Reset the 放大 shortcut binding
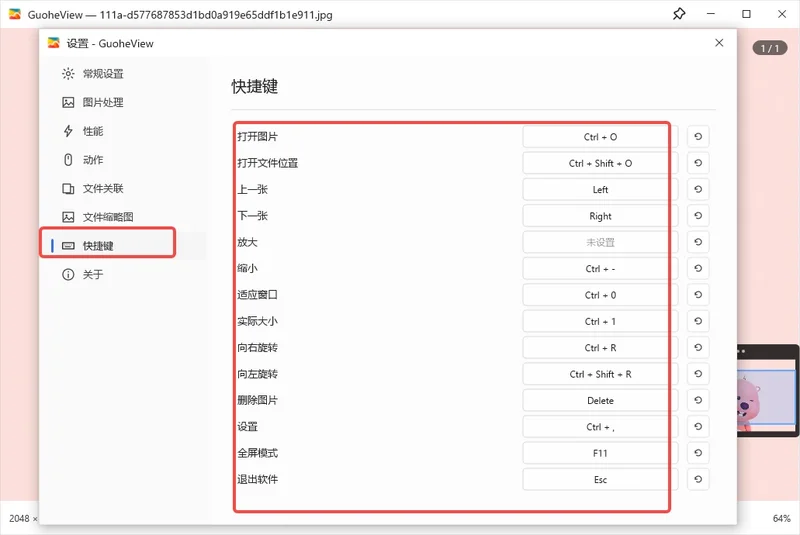 tap(698, 242)
